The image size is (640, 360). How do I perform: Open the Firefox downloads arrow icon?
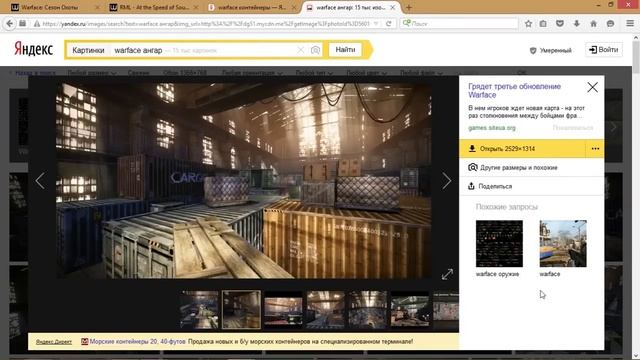click(577, 24)
